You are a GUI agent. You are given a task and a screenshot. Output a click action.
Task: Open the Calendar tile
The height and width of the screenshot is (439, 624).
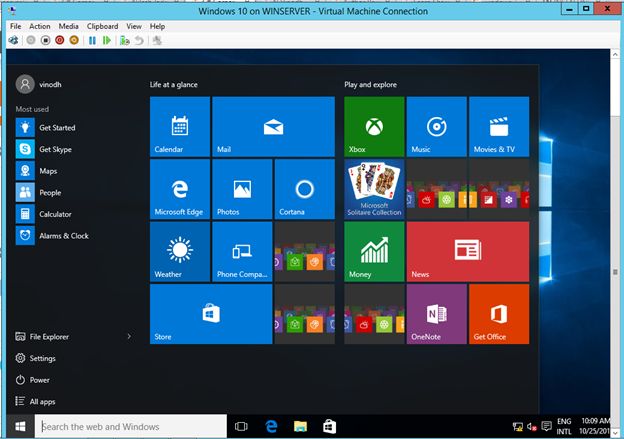coord(180,127)
